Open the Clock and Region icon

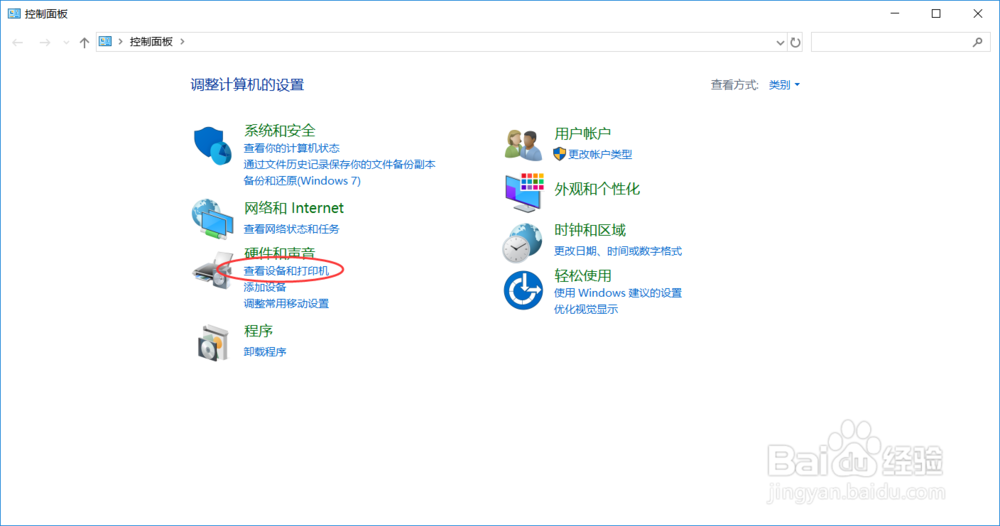point(522,243)
